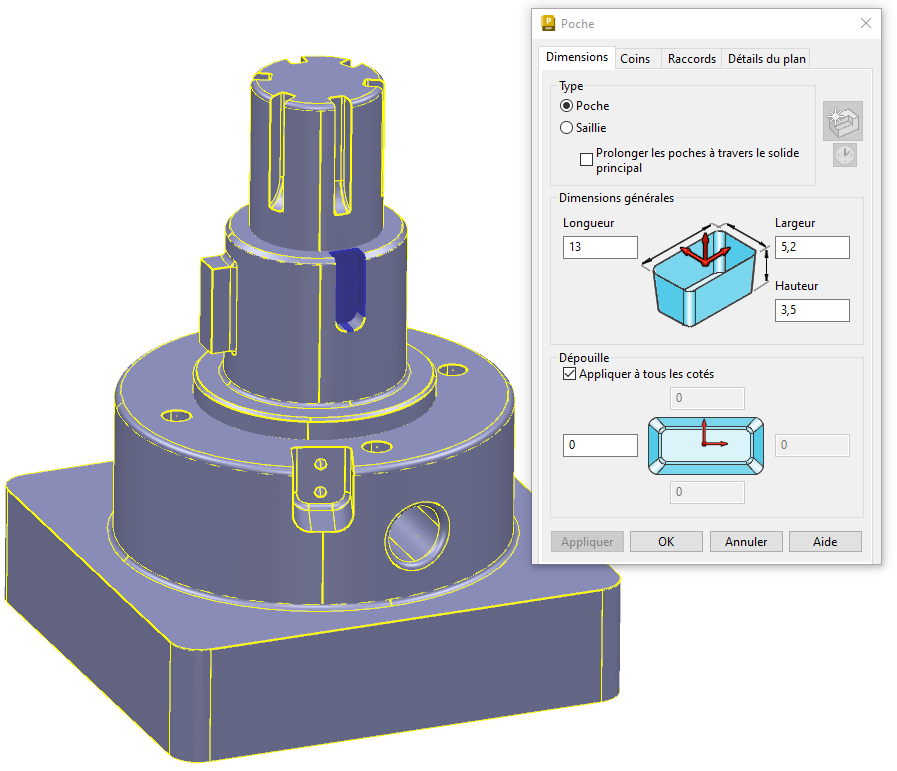Switch to the Coins tab
897x771 pixels.
(x=637, y=59)
